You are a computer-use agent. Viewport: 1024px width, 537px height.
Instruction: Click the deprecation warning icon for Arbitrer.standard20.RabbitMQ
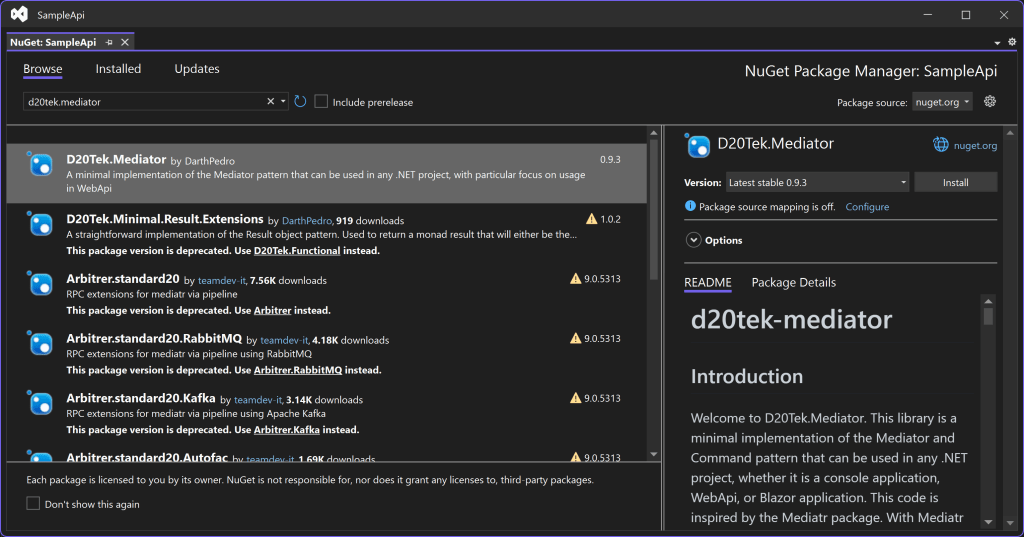[575, 339]
